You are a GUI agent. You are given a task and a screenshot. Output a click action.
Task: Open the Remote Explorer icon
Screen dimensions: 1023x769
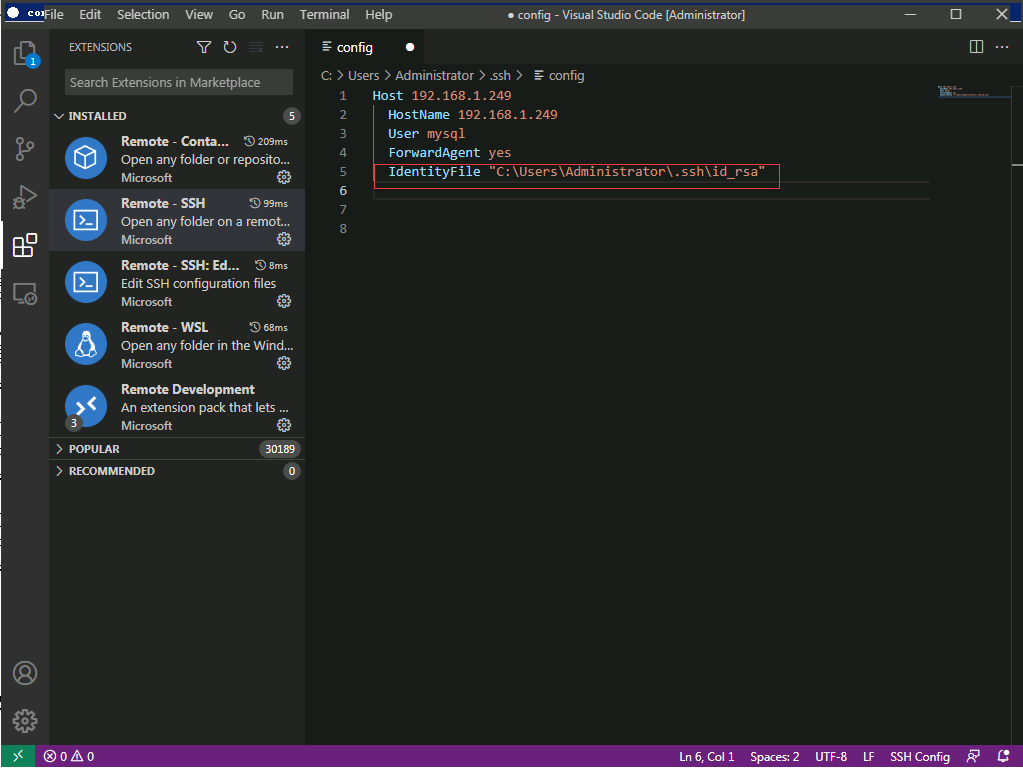point(25,293)
